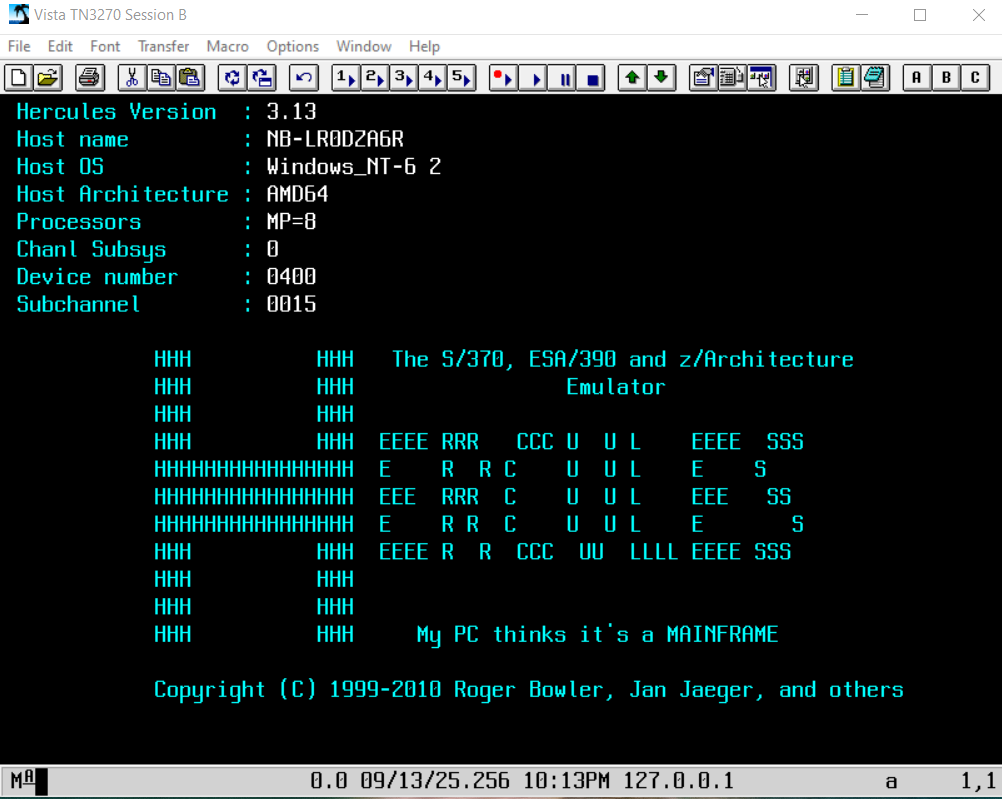Stop macro with the stop icon

[x=590, y=78]
